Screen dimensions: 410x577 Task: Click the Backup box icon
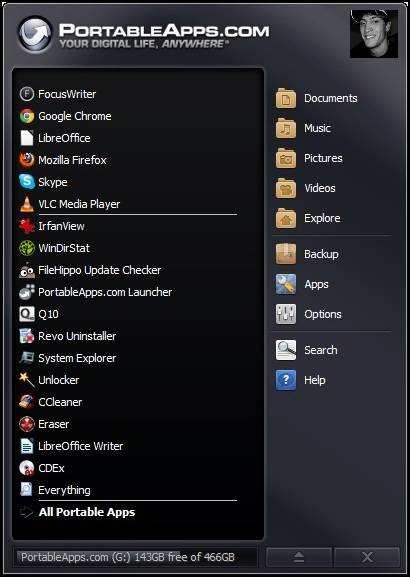click(x=286, y=254)
